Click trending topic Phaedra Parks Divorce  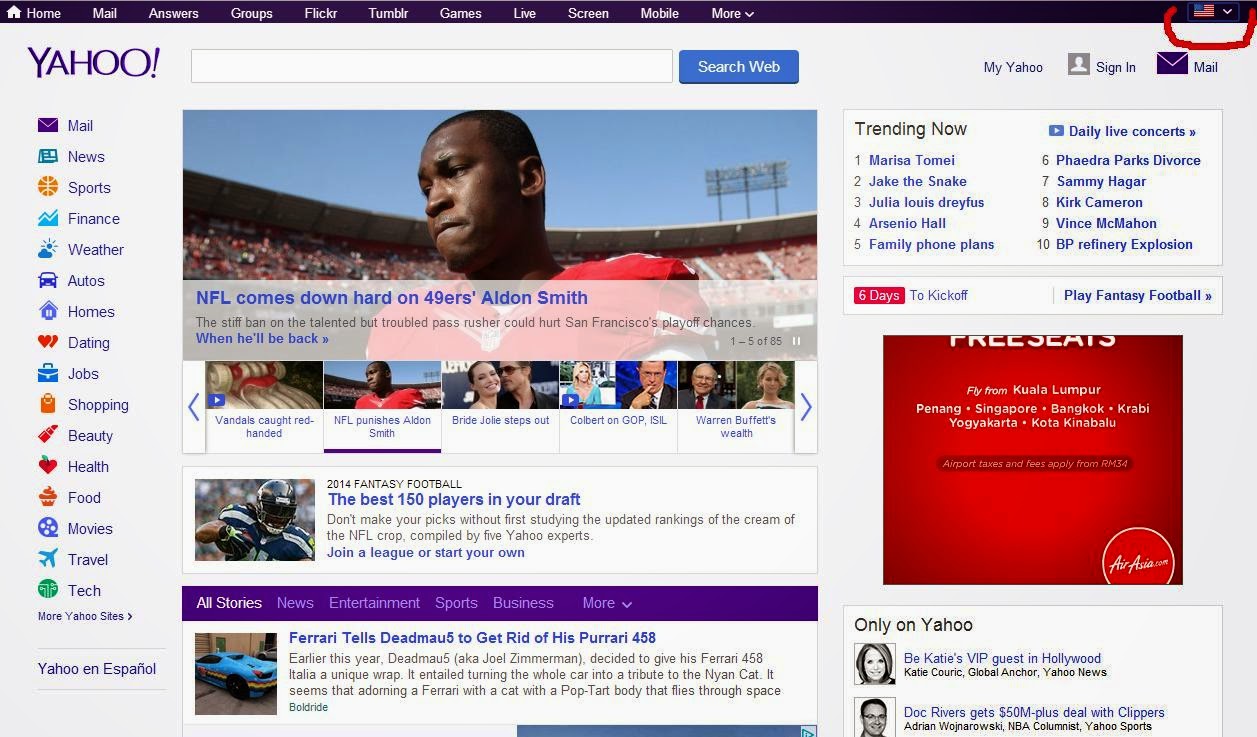pos(1128,160)
